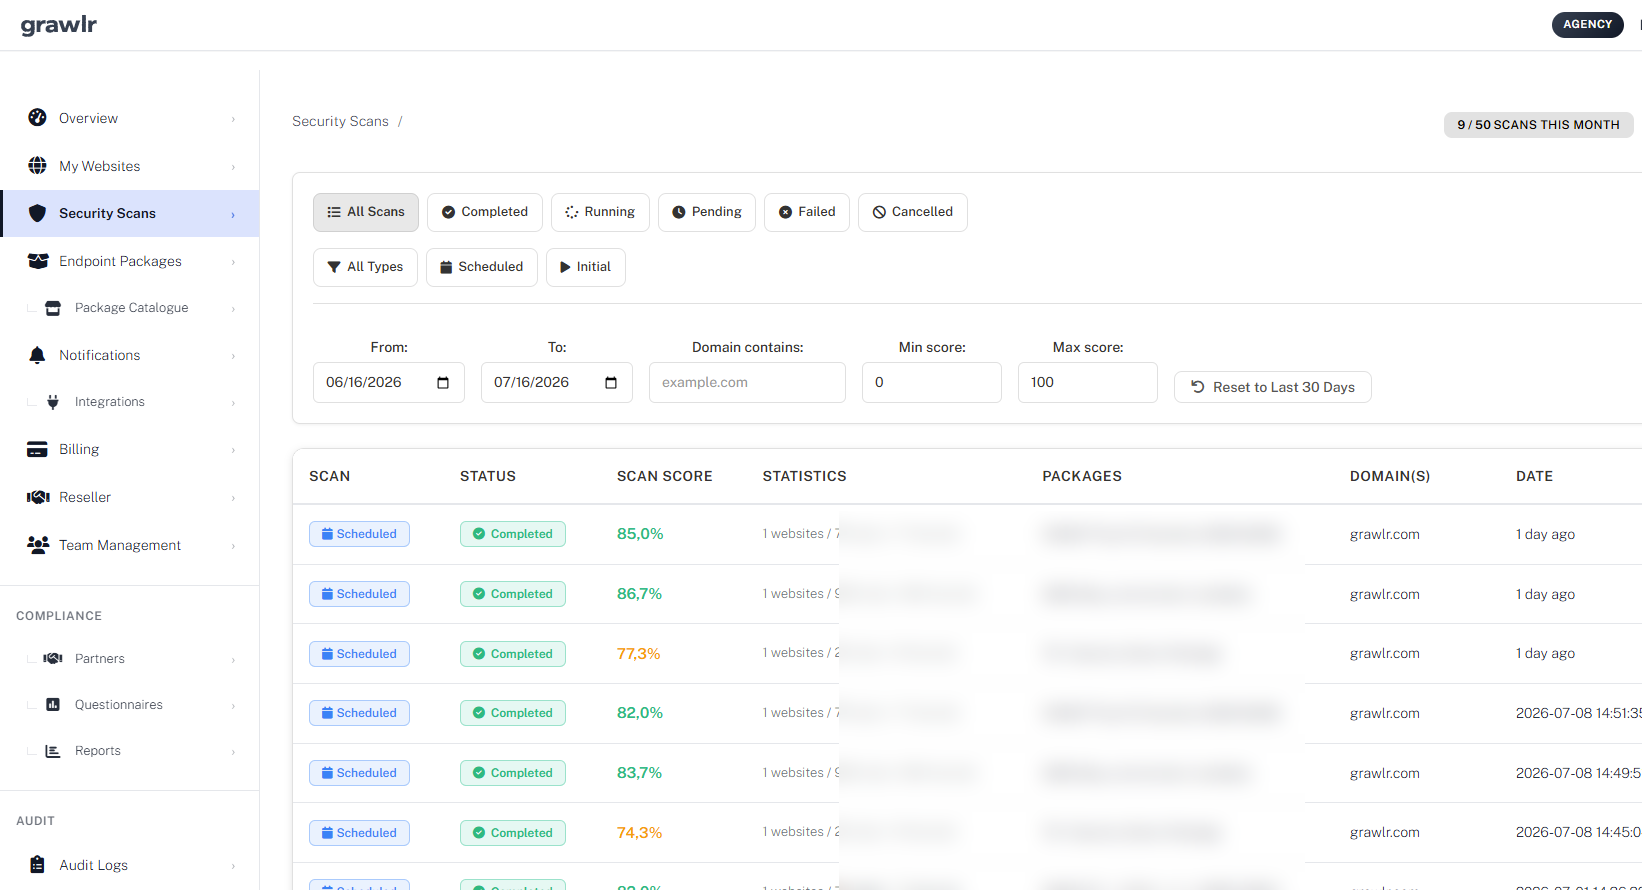1642x890 pixels.
Task: Click the 77,3% scan score
Action: [639, 654]
